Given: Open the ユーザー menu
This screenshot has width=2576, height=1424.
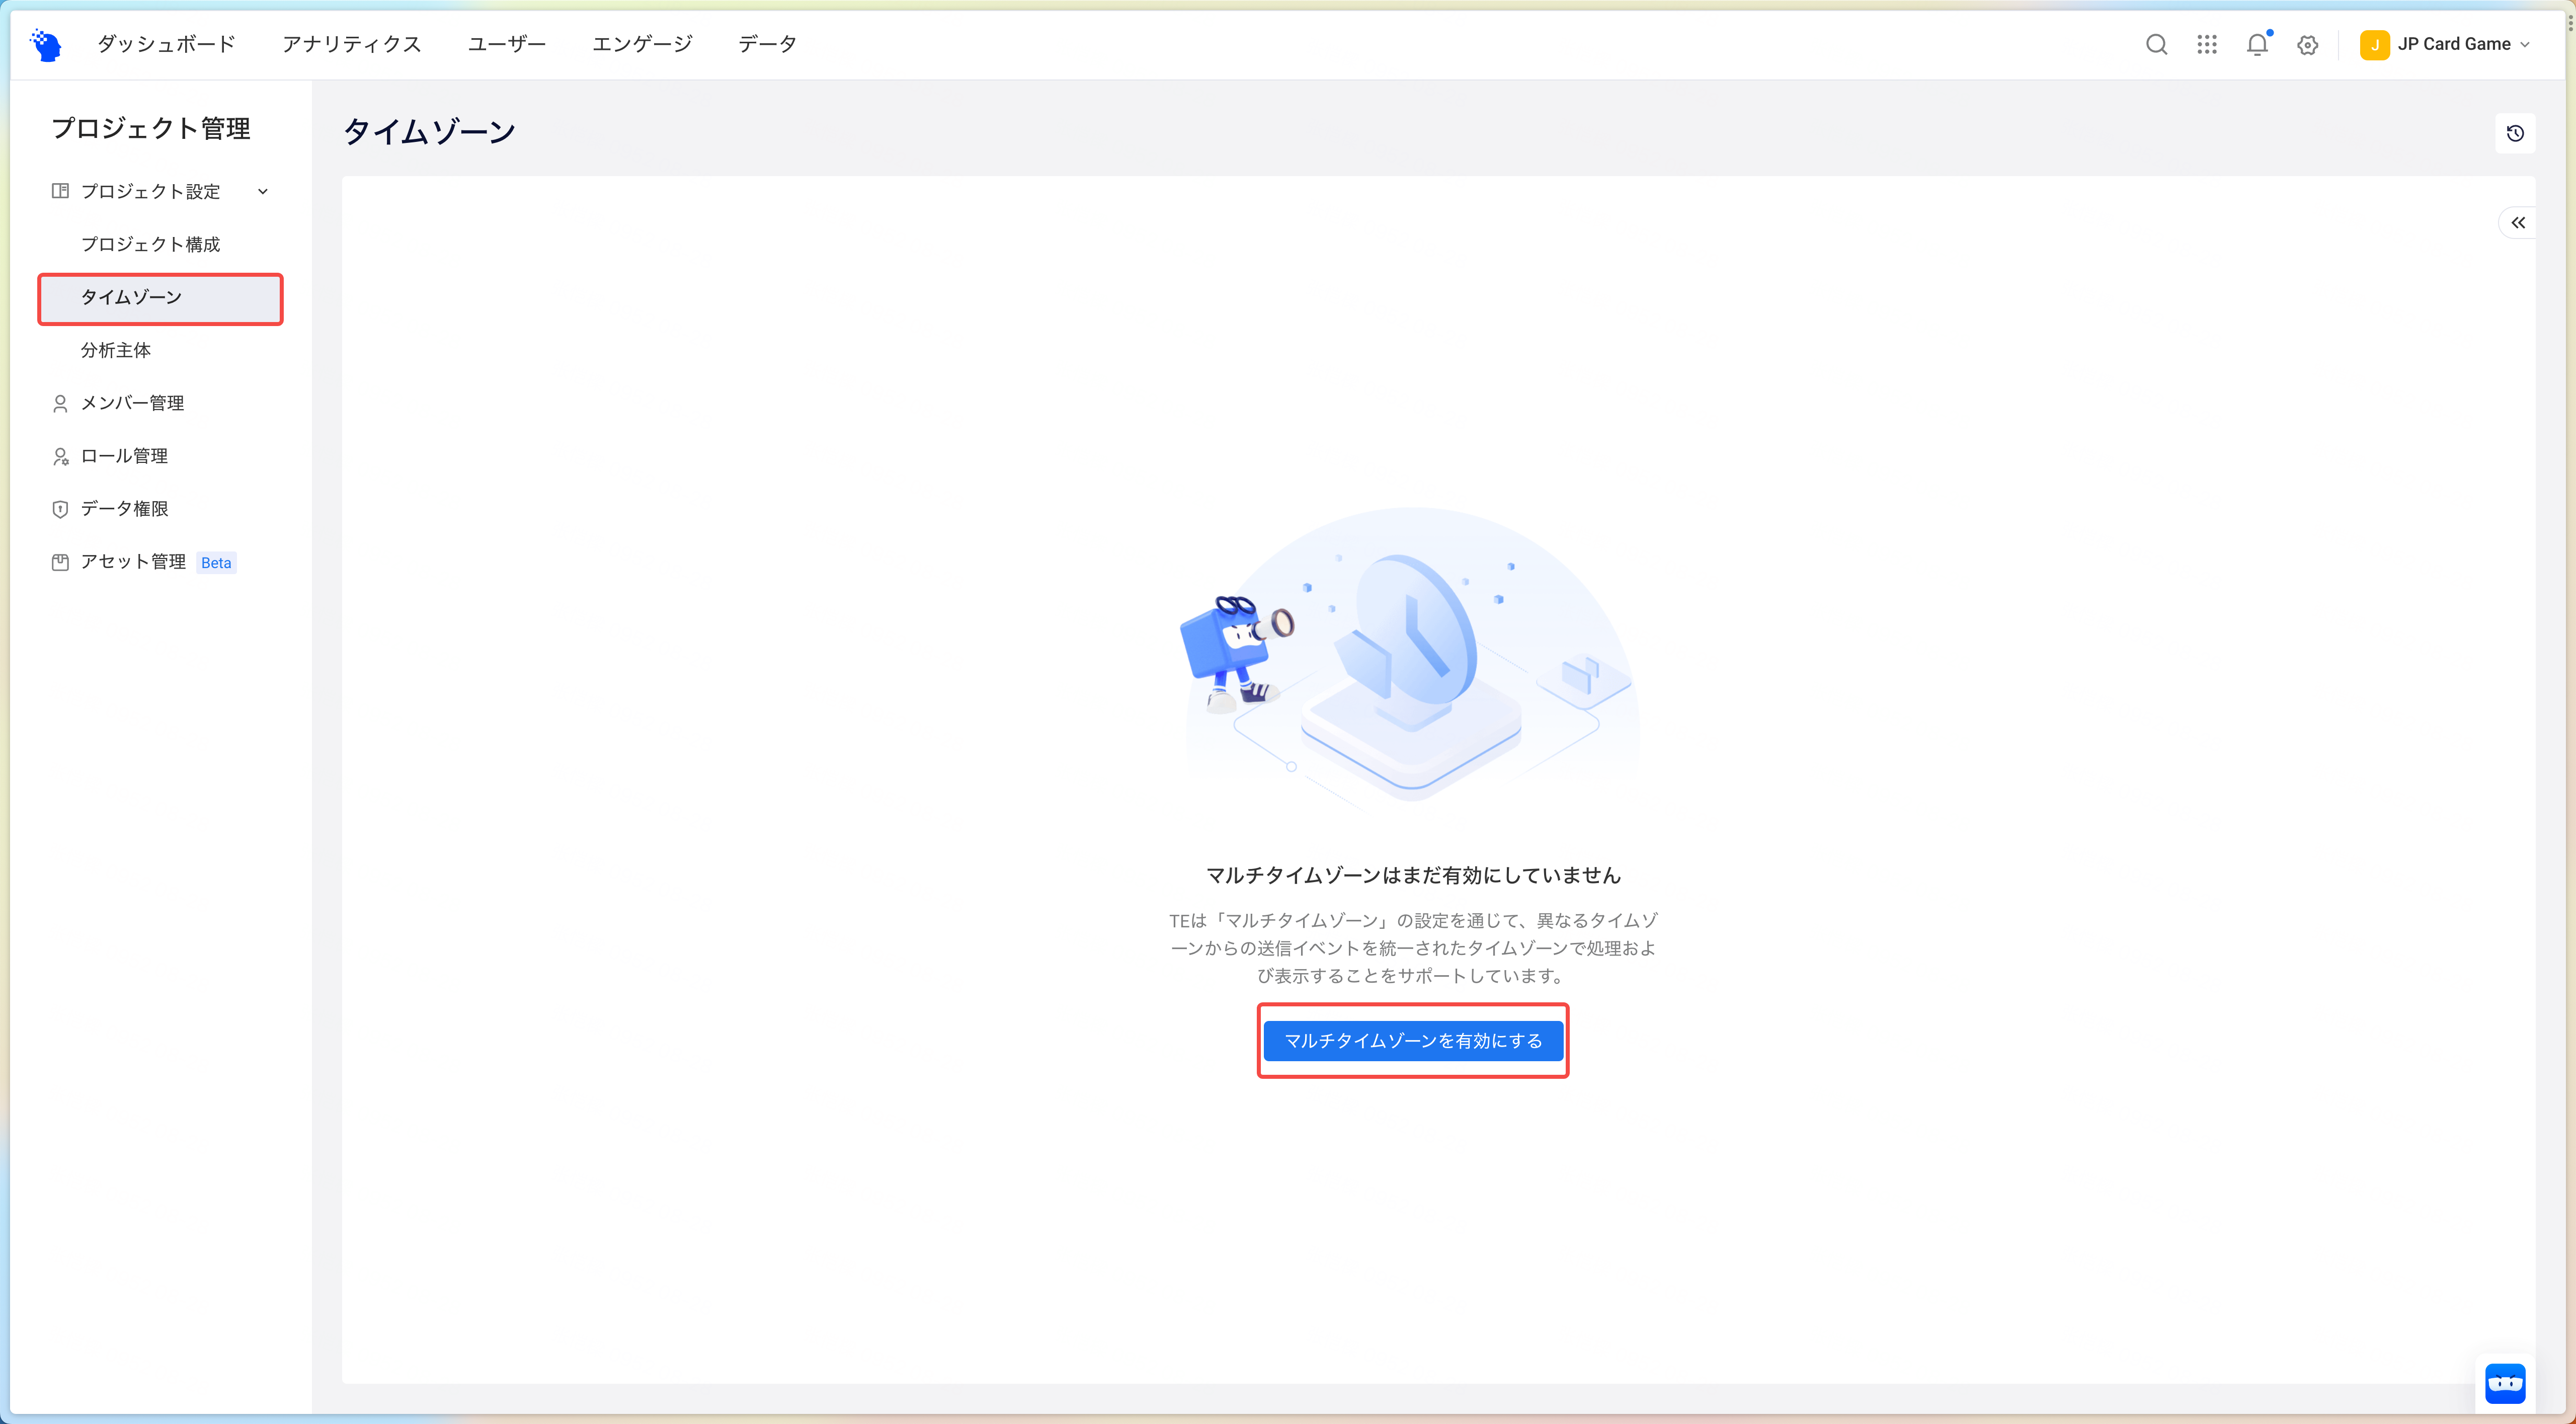Looking at the screenshot, I should tap(507, 44).
